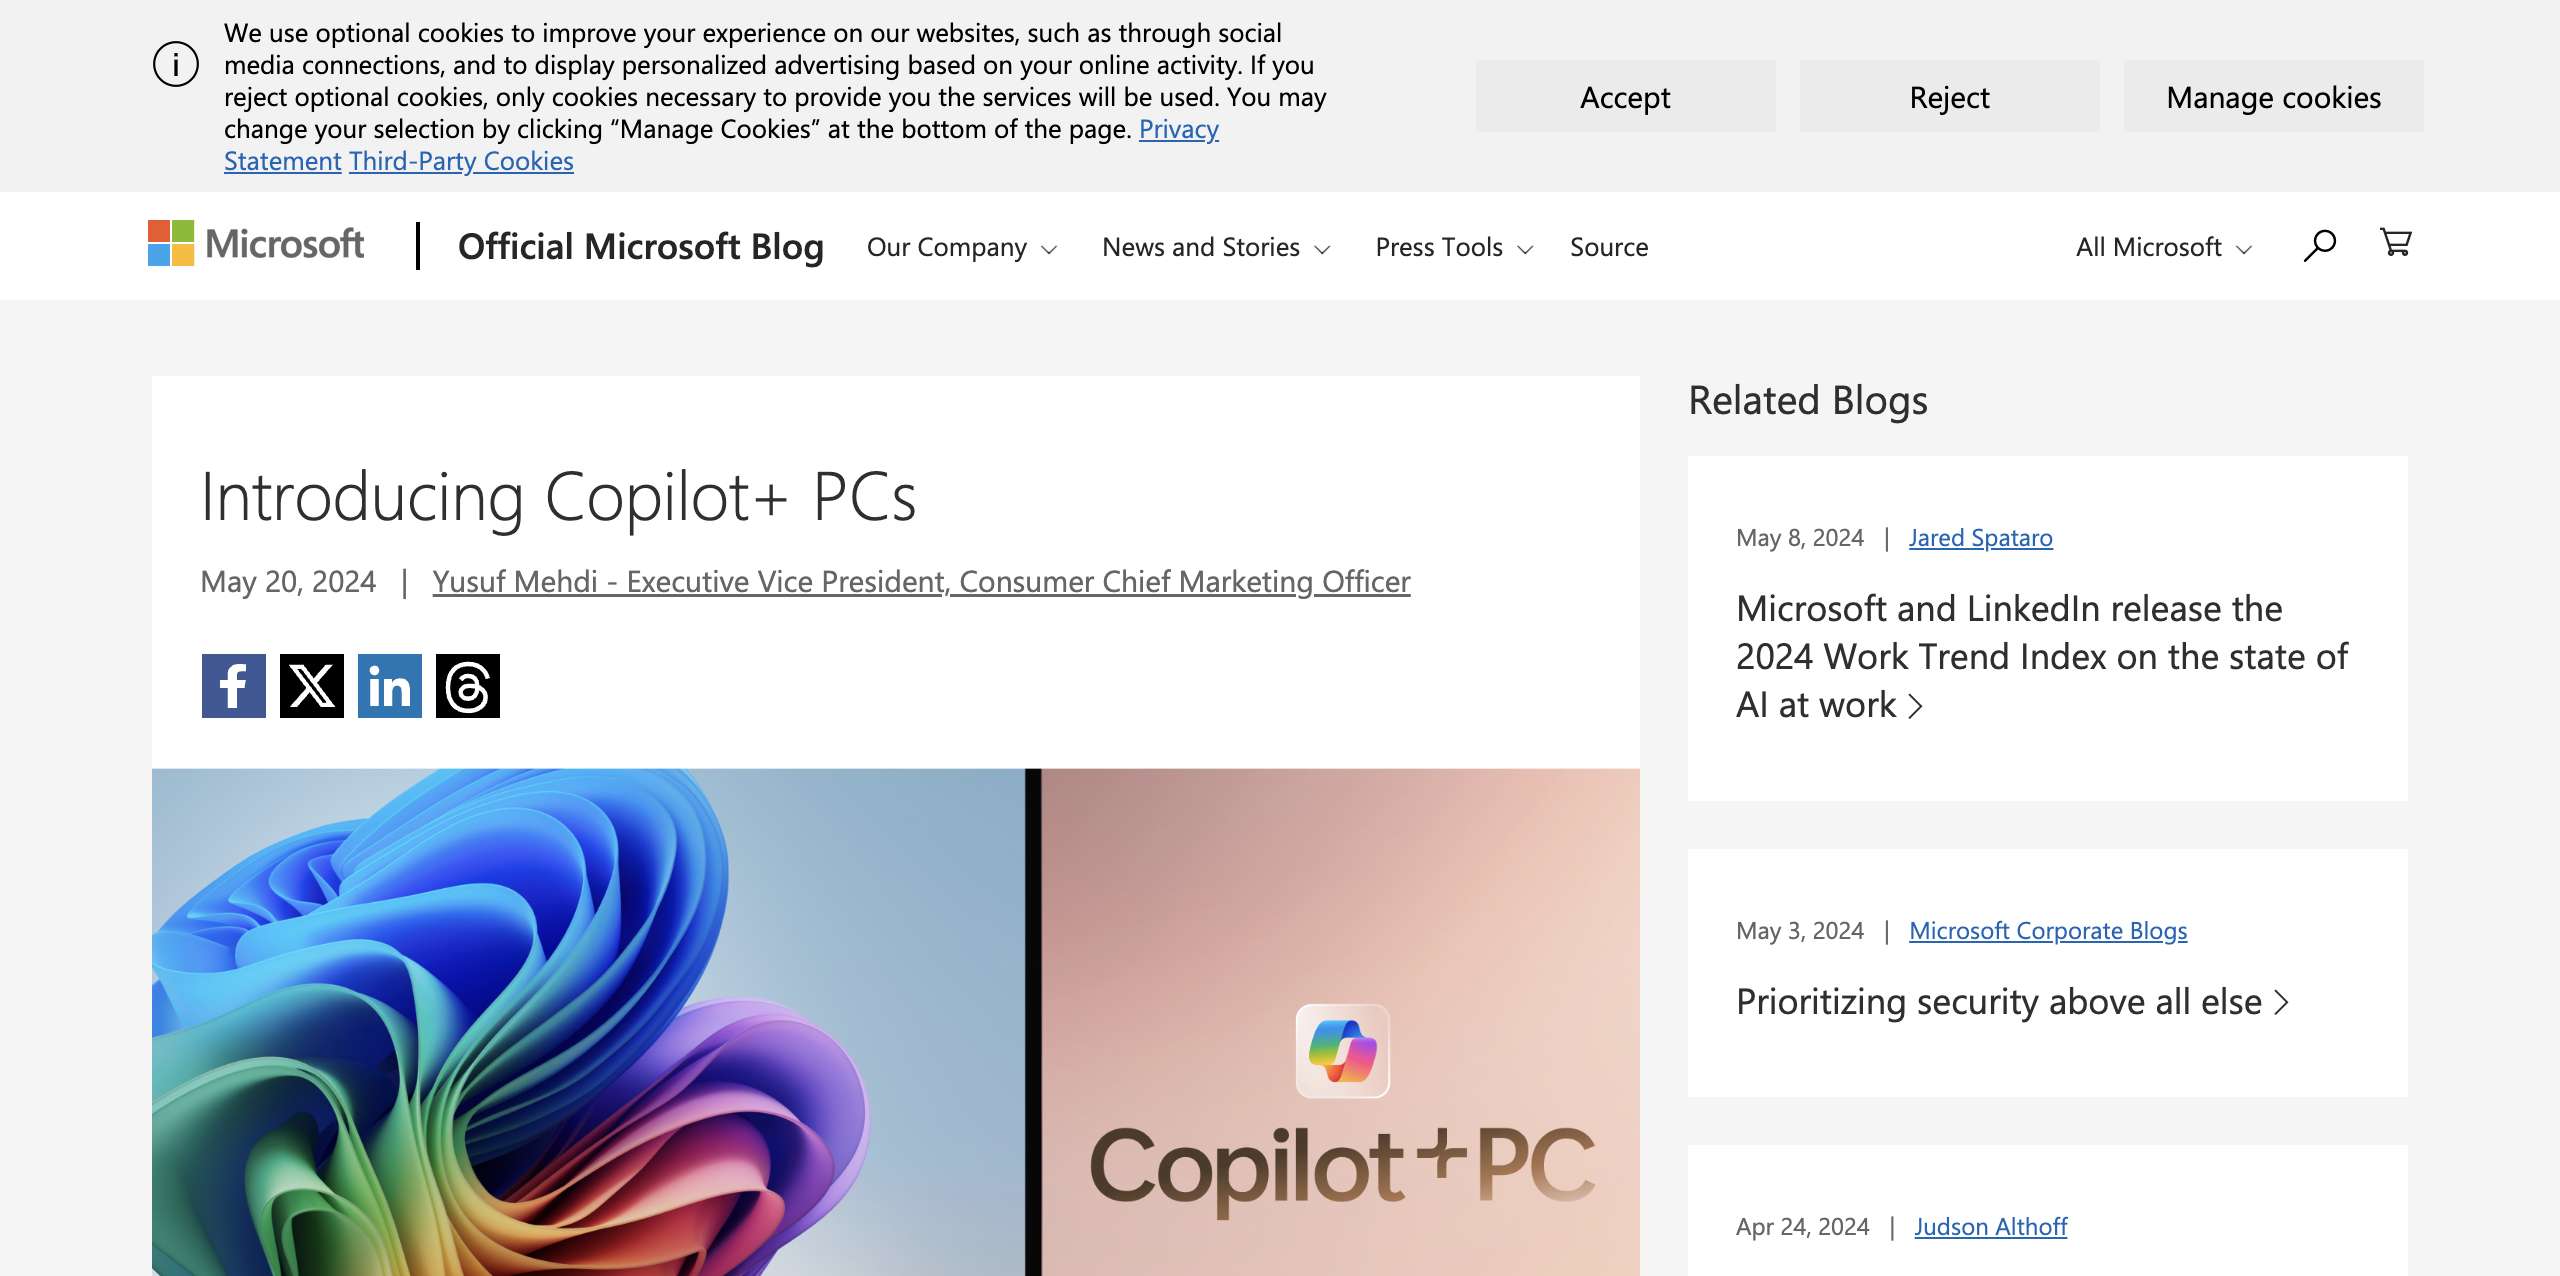Go to the Source menu item
The height and width of the screenshot is (1276, 2560).
1608,247
